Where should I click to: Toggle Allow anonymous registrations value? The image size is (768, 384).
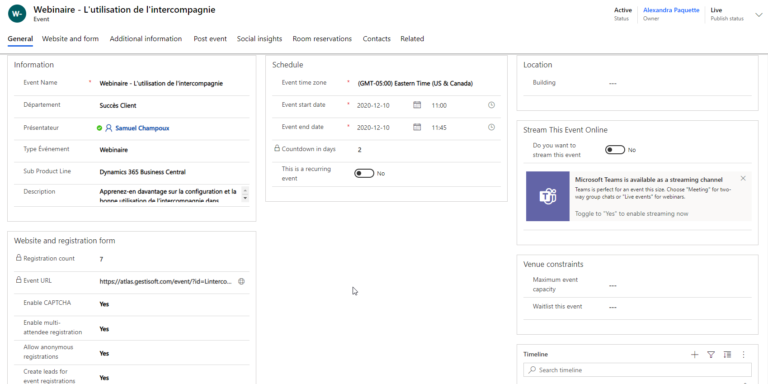[104, 353]
